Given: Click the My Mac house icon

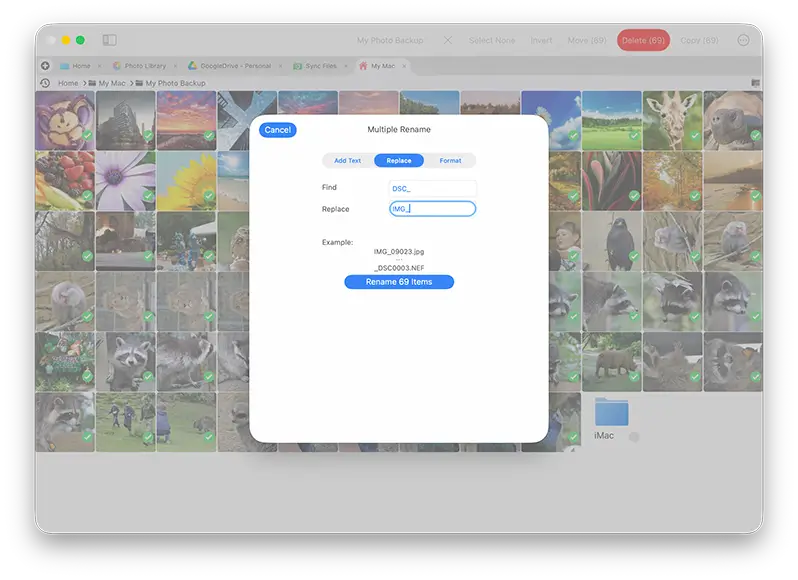Looking at the screenshot, I should (363, 66).
